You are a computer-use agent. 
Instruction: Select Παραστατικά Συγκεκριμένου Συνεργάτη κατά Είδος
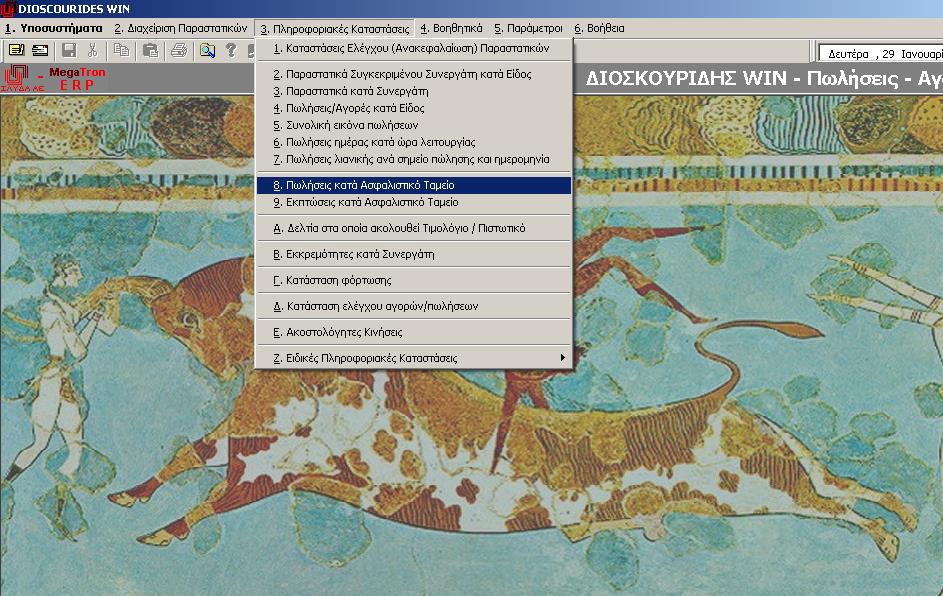pos(414,75)
